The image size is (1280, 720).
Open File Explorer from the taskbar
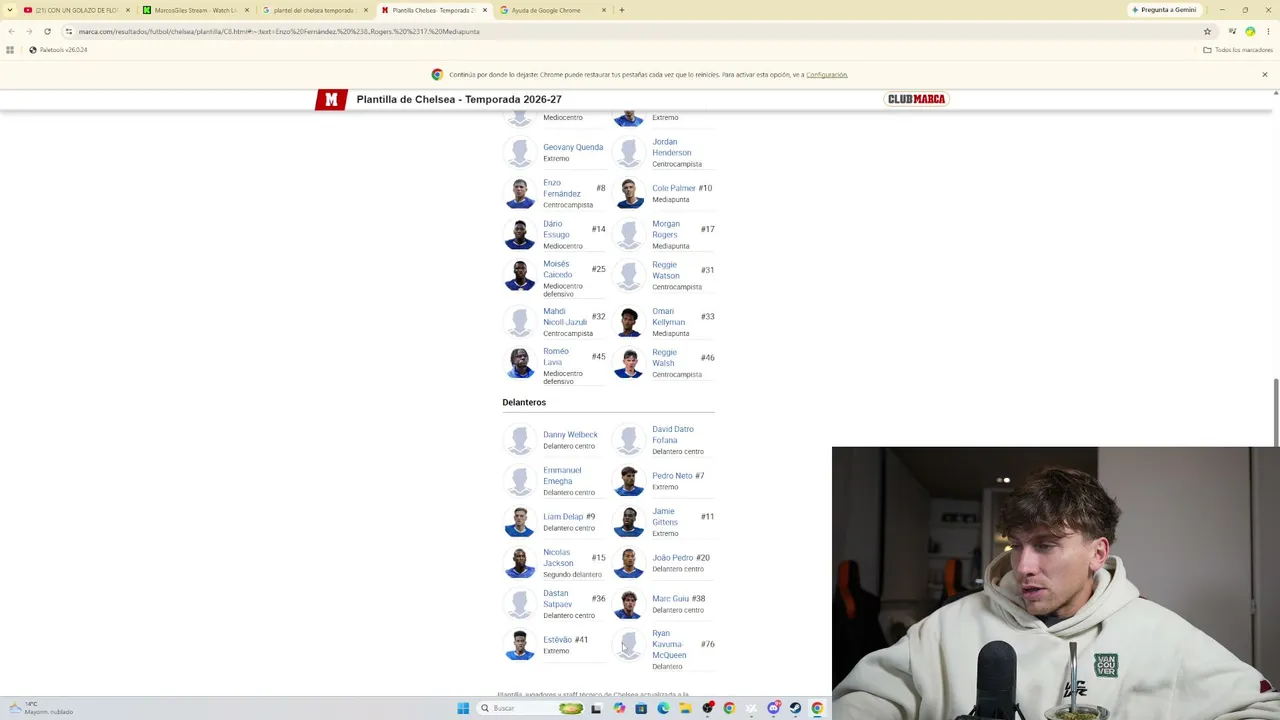(x=685, y=708)
